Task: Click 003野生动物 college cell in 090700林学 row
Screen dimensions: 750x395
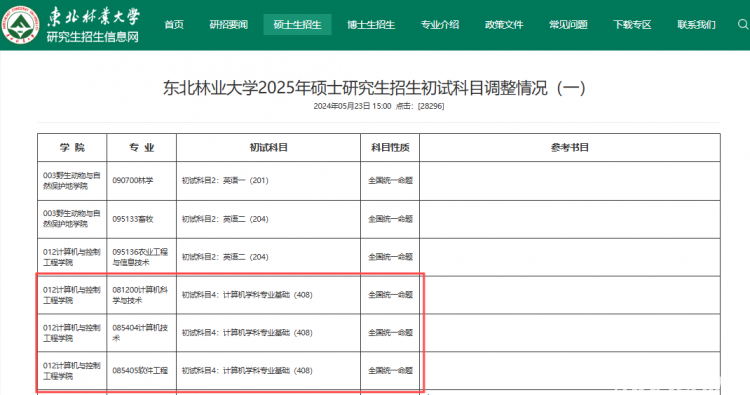Action: pyautogui.click(x=72, y=181)
